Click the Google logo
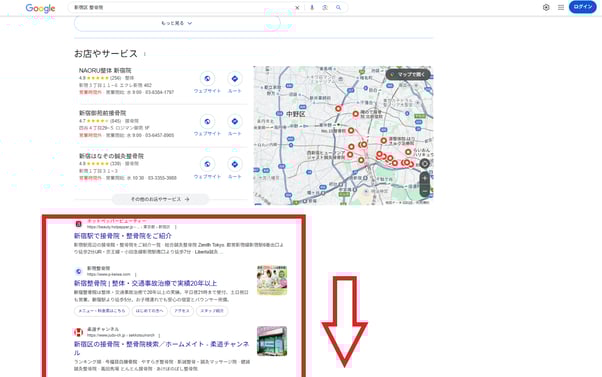This screenshot has height=377, width=602. [x=40, y=8]
